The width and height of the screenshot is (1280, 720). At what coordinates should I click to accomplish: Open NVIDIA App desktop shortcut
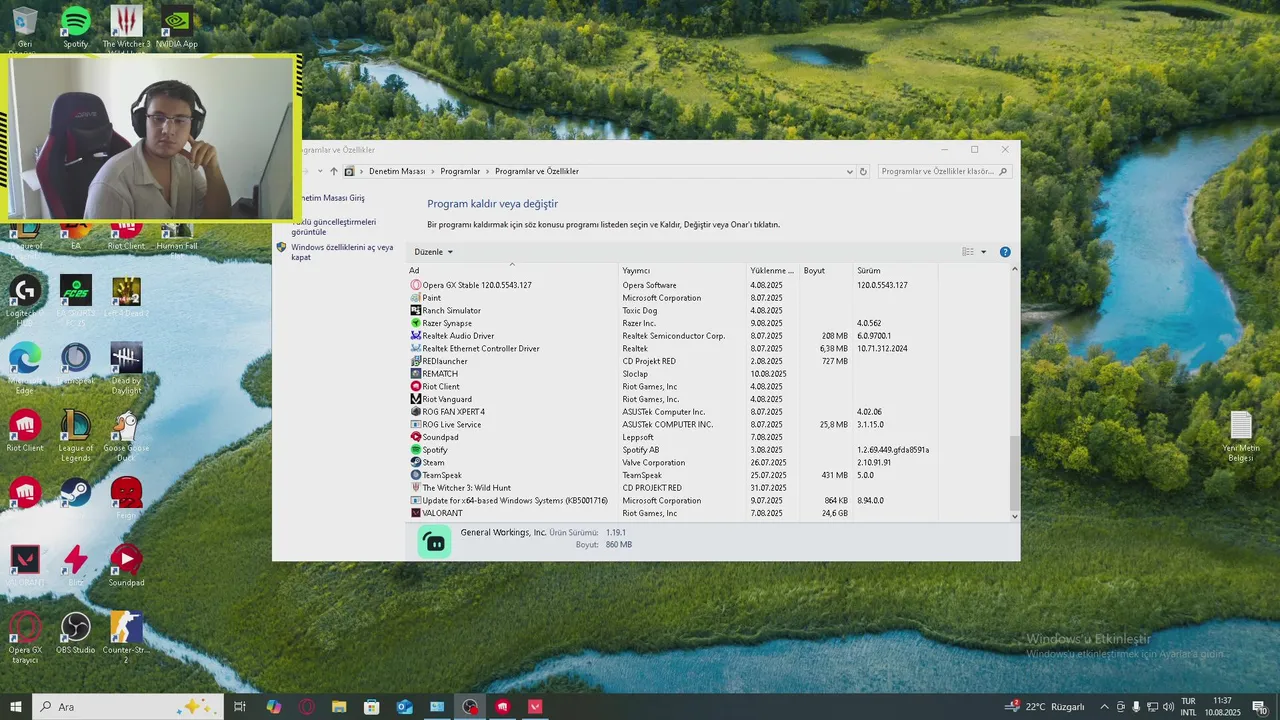tap(177, 28)
